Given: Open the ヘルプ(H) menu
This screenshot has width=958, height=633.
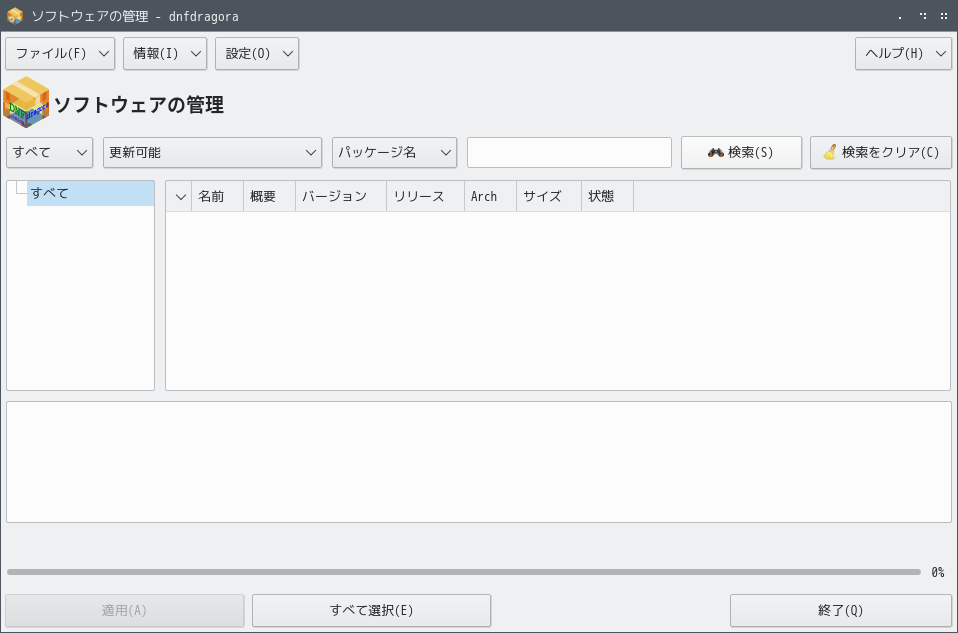Looking at the screenshot, I should pos(903,54).
